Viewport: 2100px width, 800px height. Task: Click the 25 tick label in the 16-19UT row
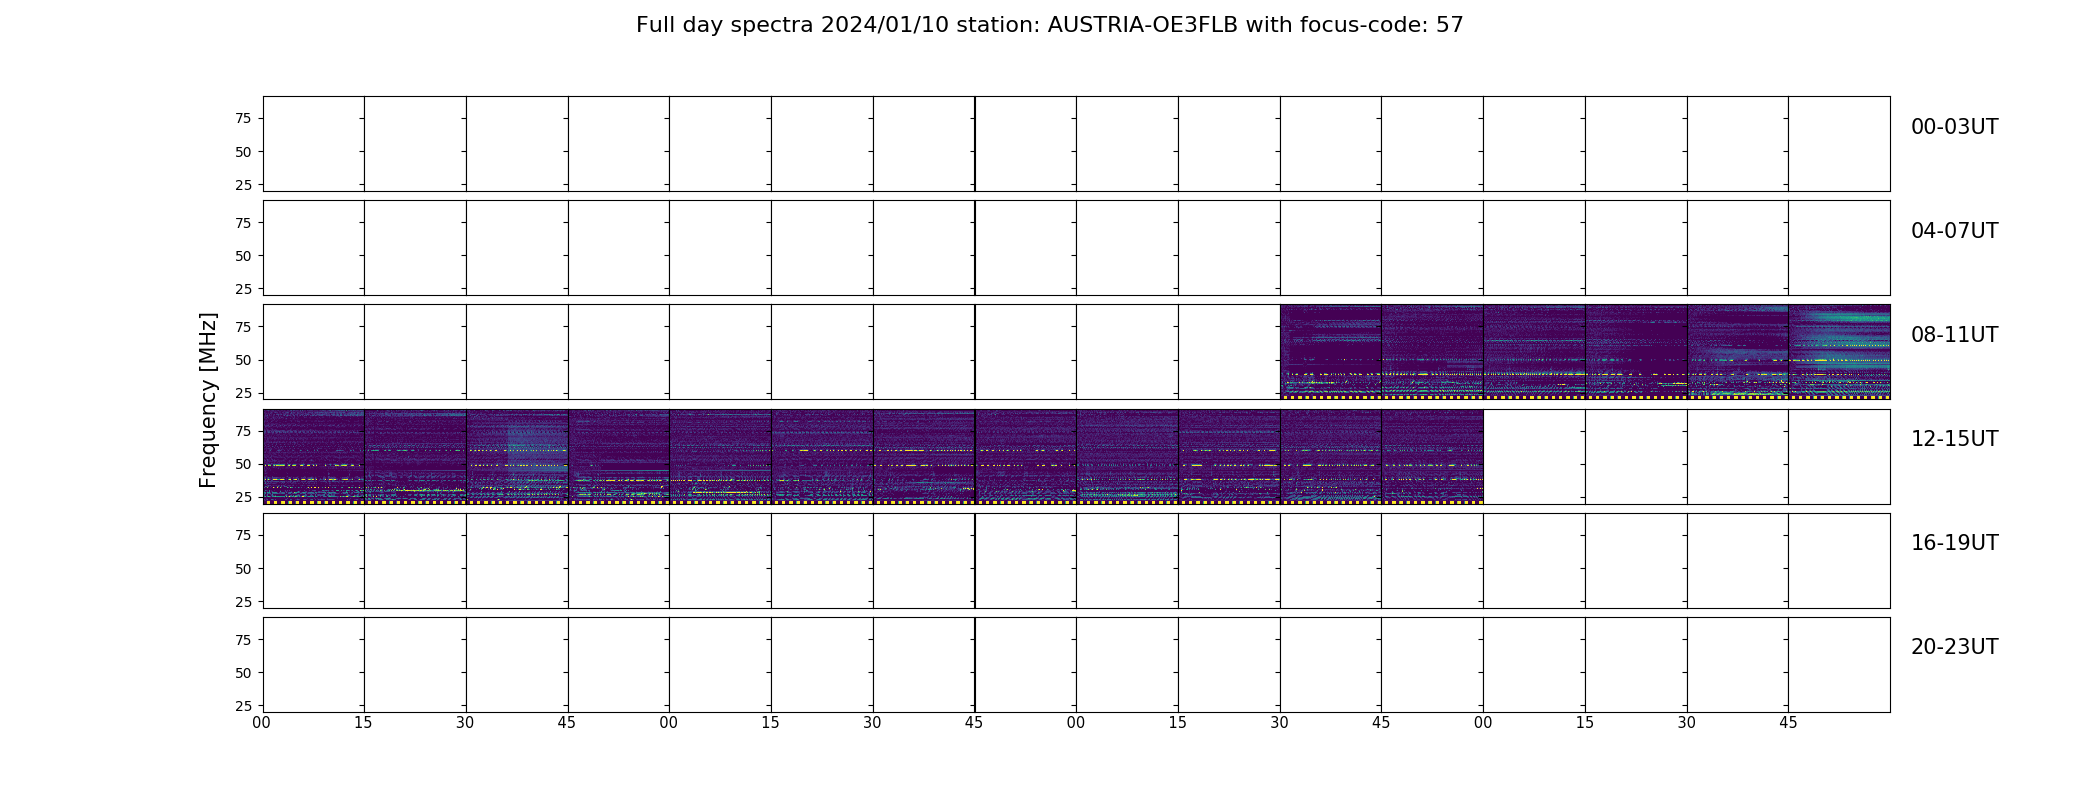[x=243, y=602]
